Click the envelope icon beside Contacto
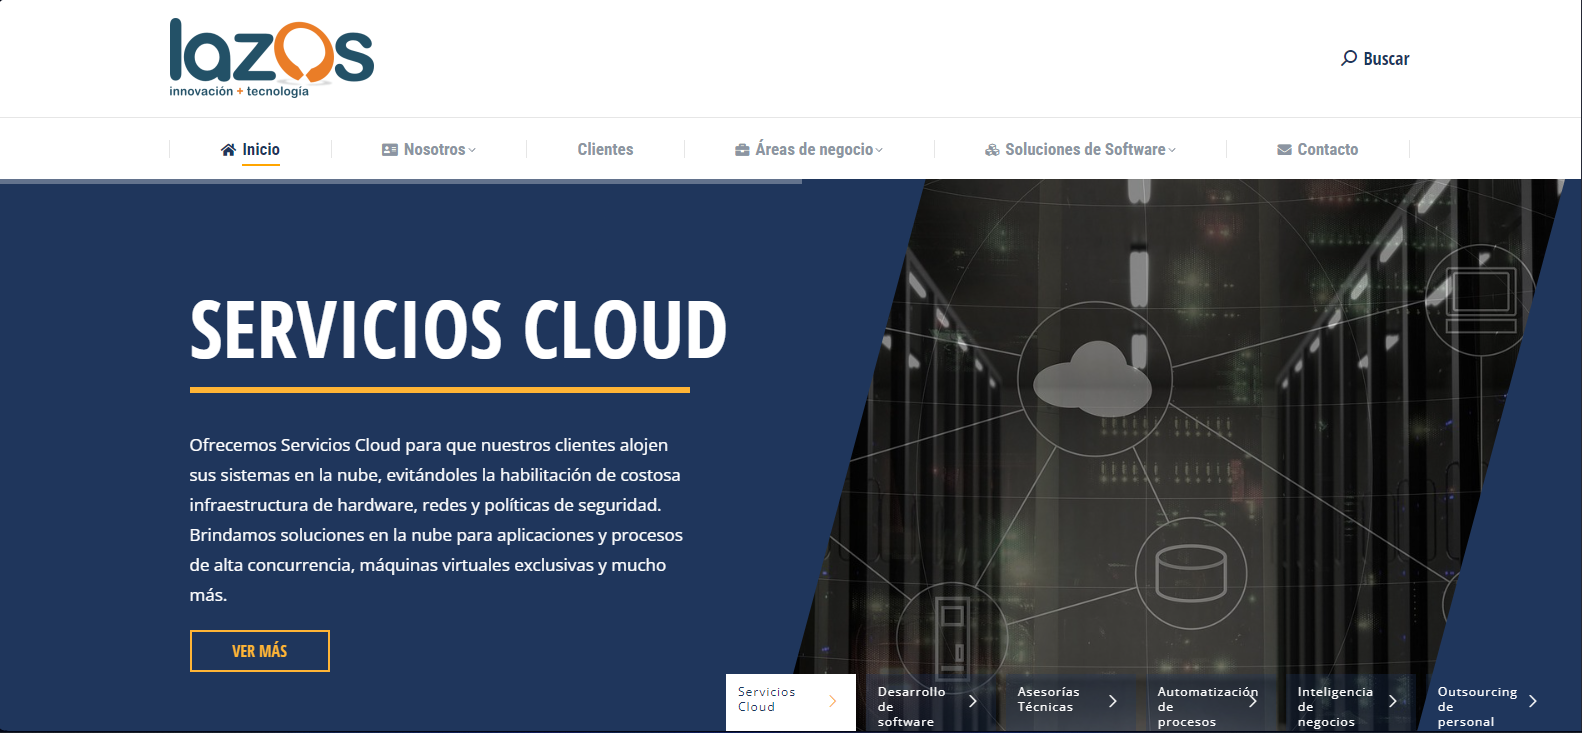 (x=1284, y=150)
